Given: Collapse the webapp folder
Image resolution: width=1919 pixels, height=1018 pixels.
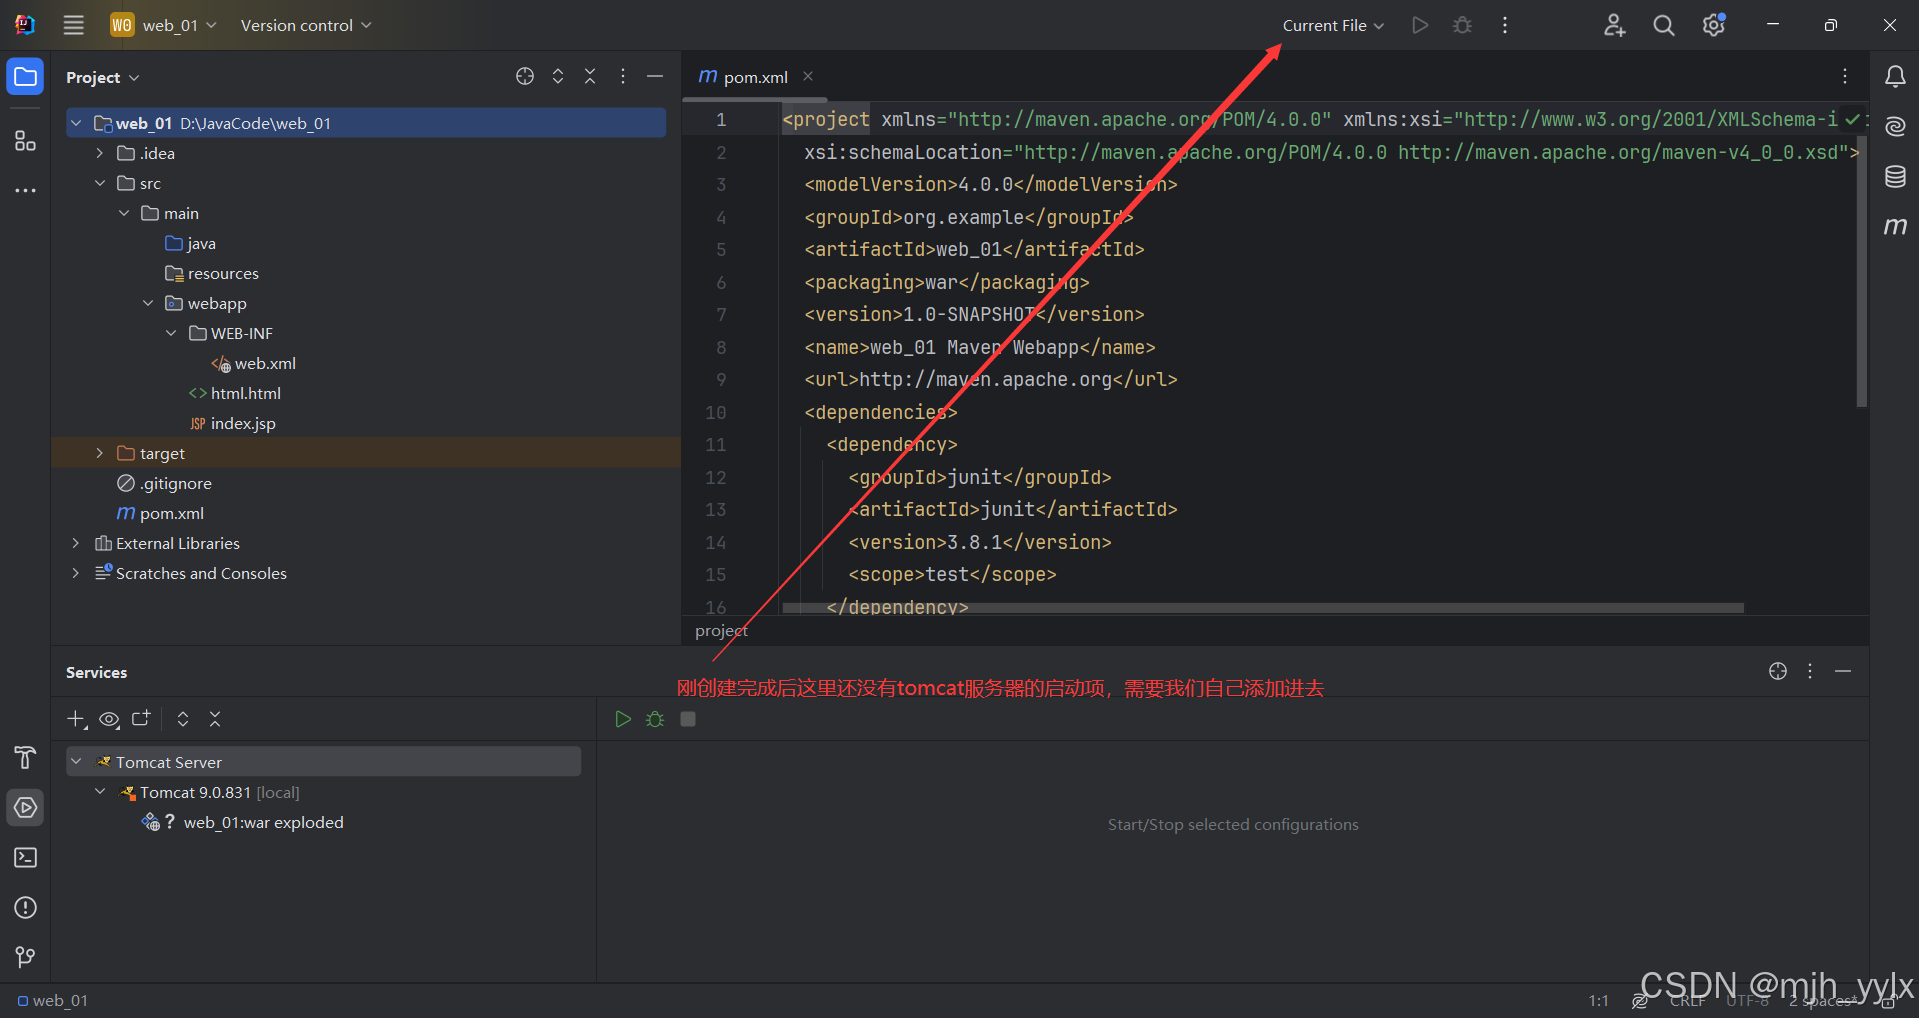Looking at the screenshot, I should pos(148,303).
